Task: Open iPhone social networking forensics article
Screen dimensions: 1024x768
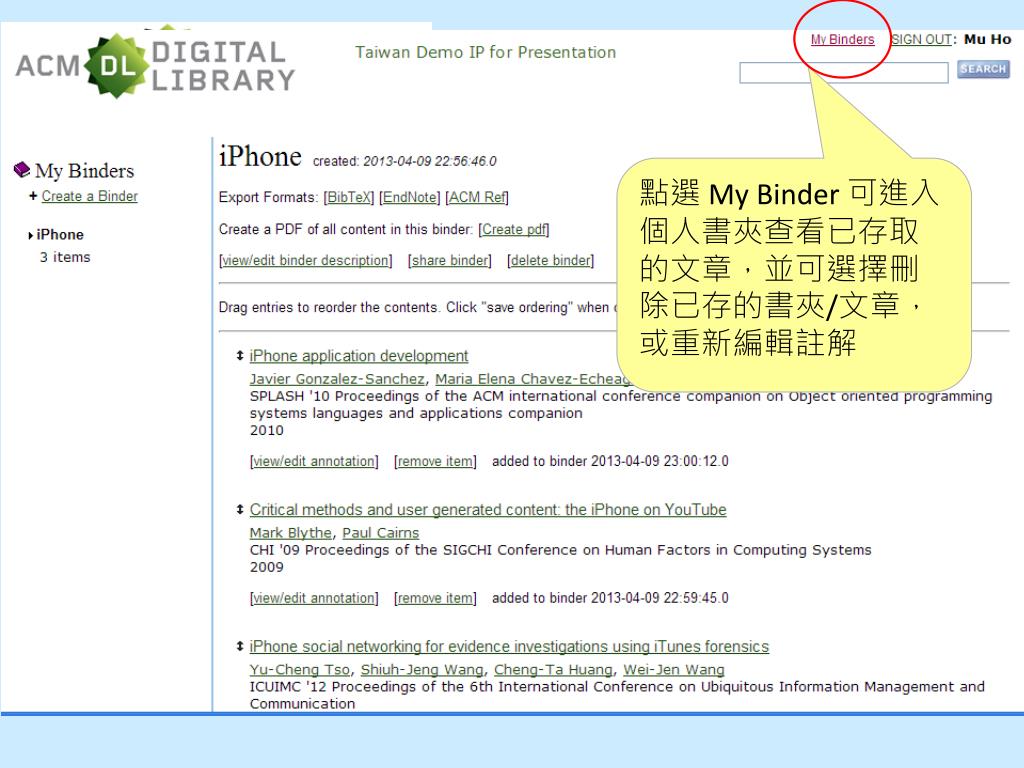Action: click(509, 647)
